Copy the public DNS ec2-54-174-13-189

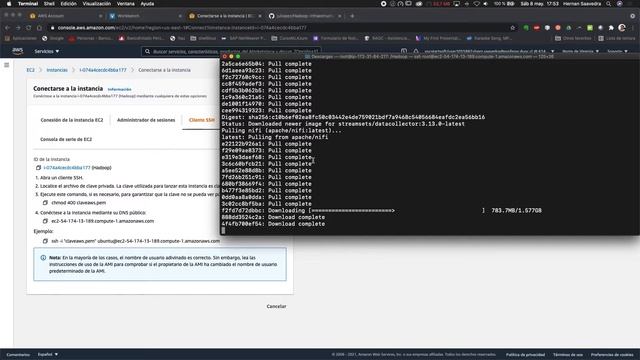coord(45,221)
